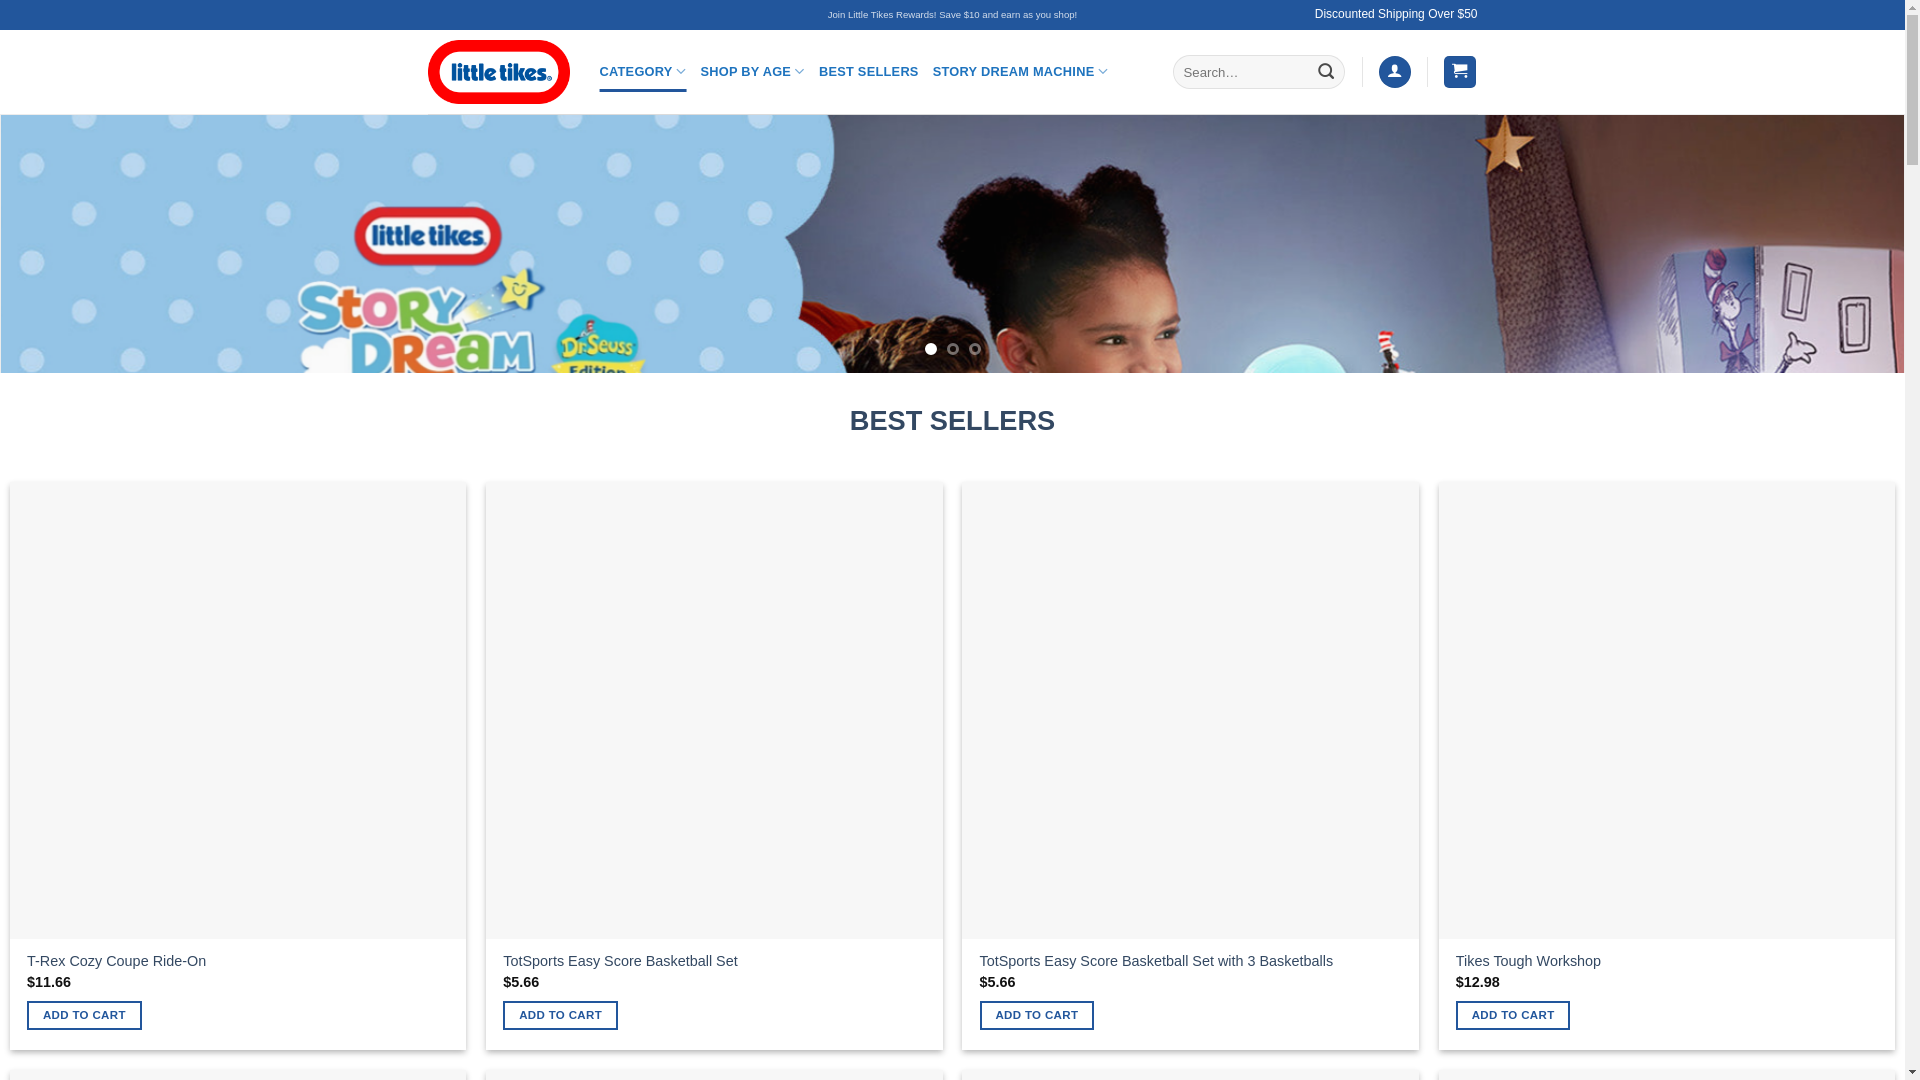The height and width of the screenshot is (1080, 1920).
Task: Open Tikes Tough Workshop product link
Action: [x=1528, y=961]
